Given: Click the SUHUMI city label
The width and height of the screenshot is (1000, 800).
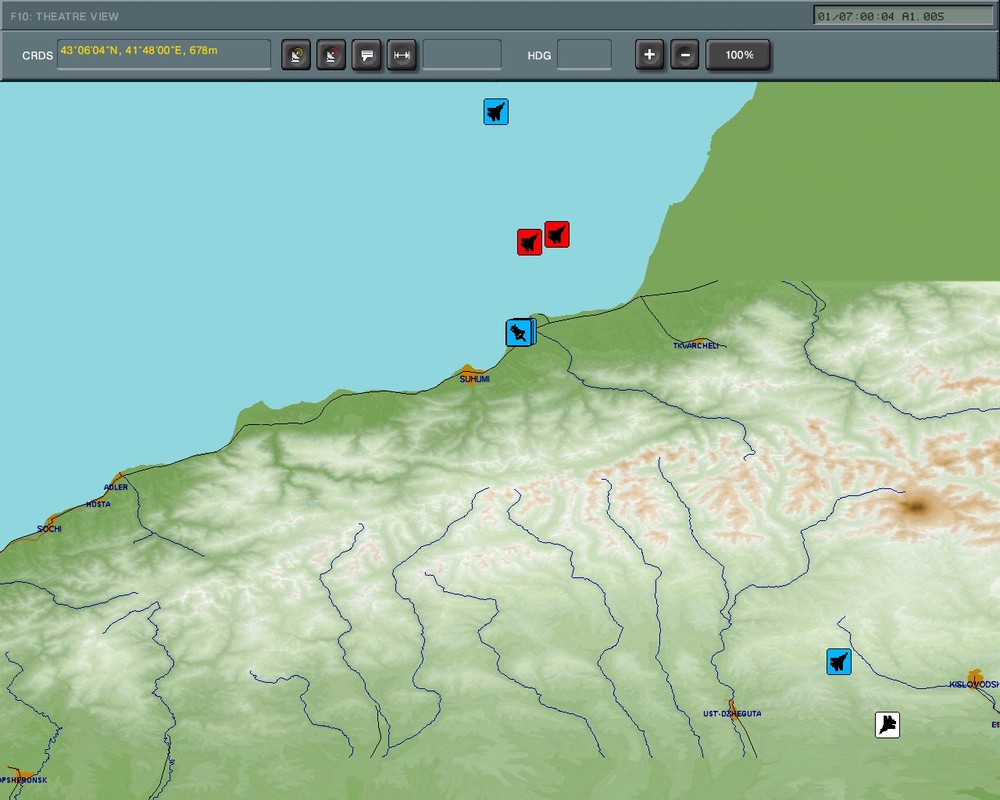Looking at the screenshot, I should 474,379.
